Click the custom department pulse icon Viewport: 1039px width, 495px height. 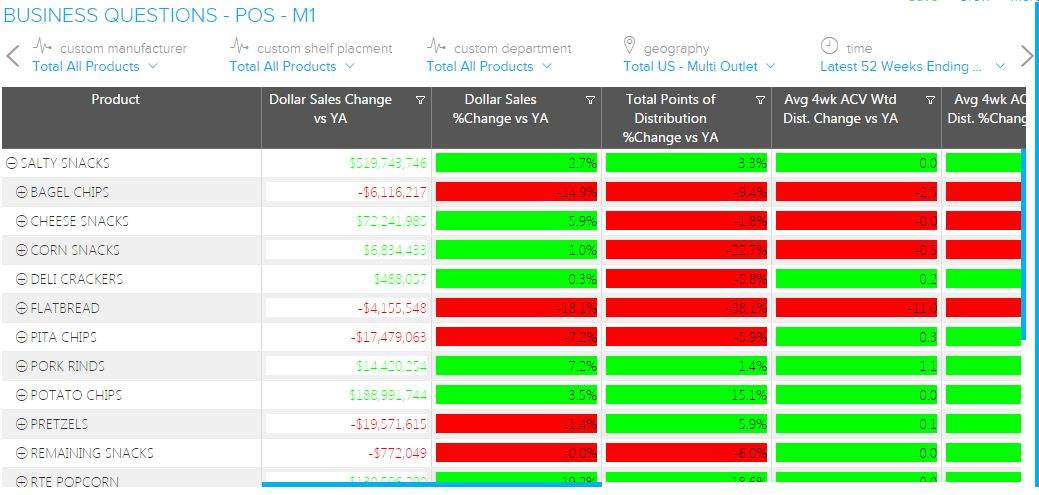click(x=436, y=46)
